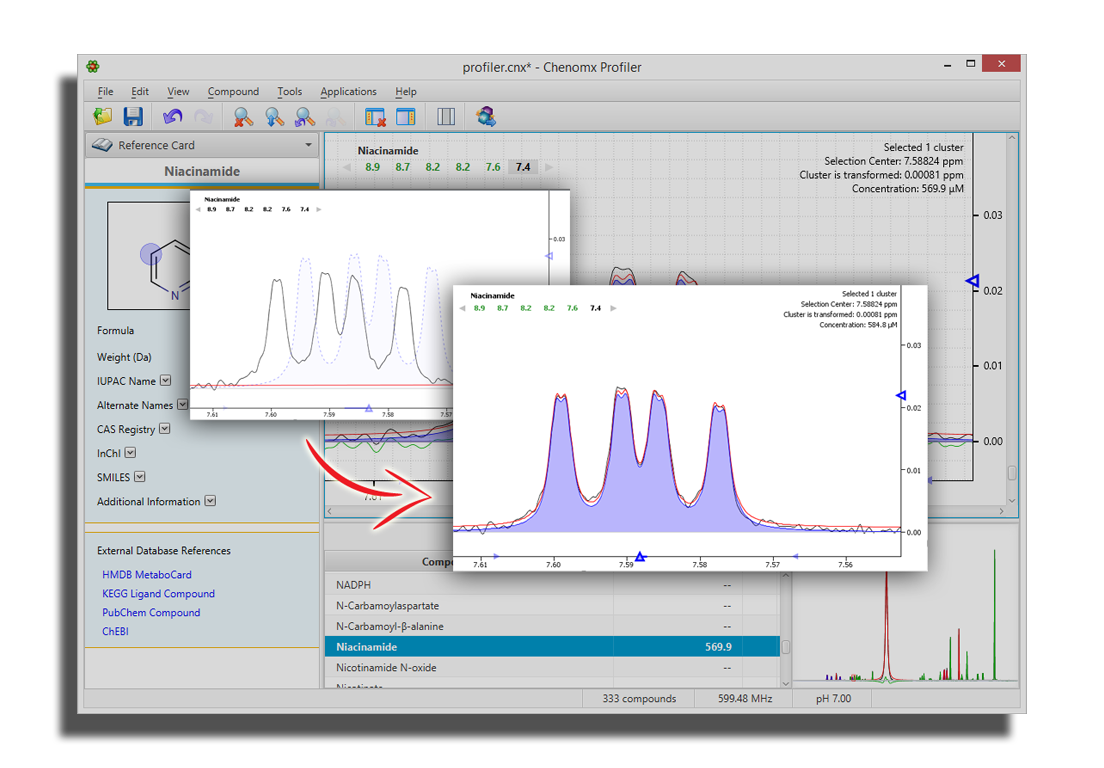Save the profile with the floppy disk icon
The width and height of the screenshot is (1104, 768).
click(133, 116)
